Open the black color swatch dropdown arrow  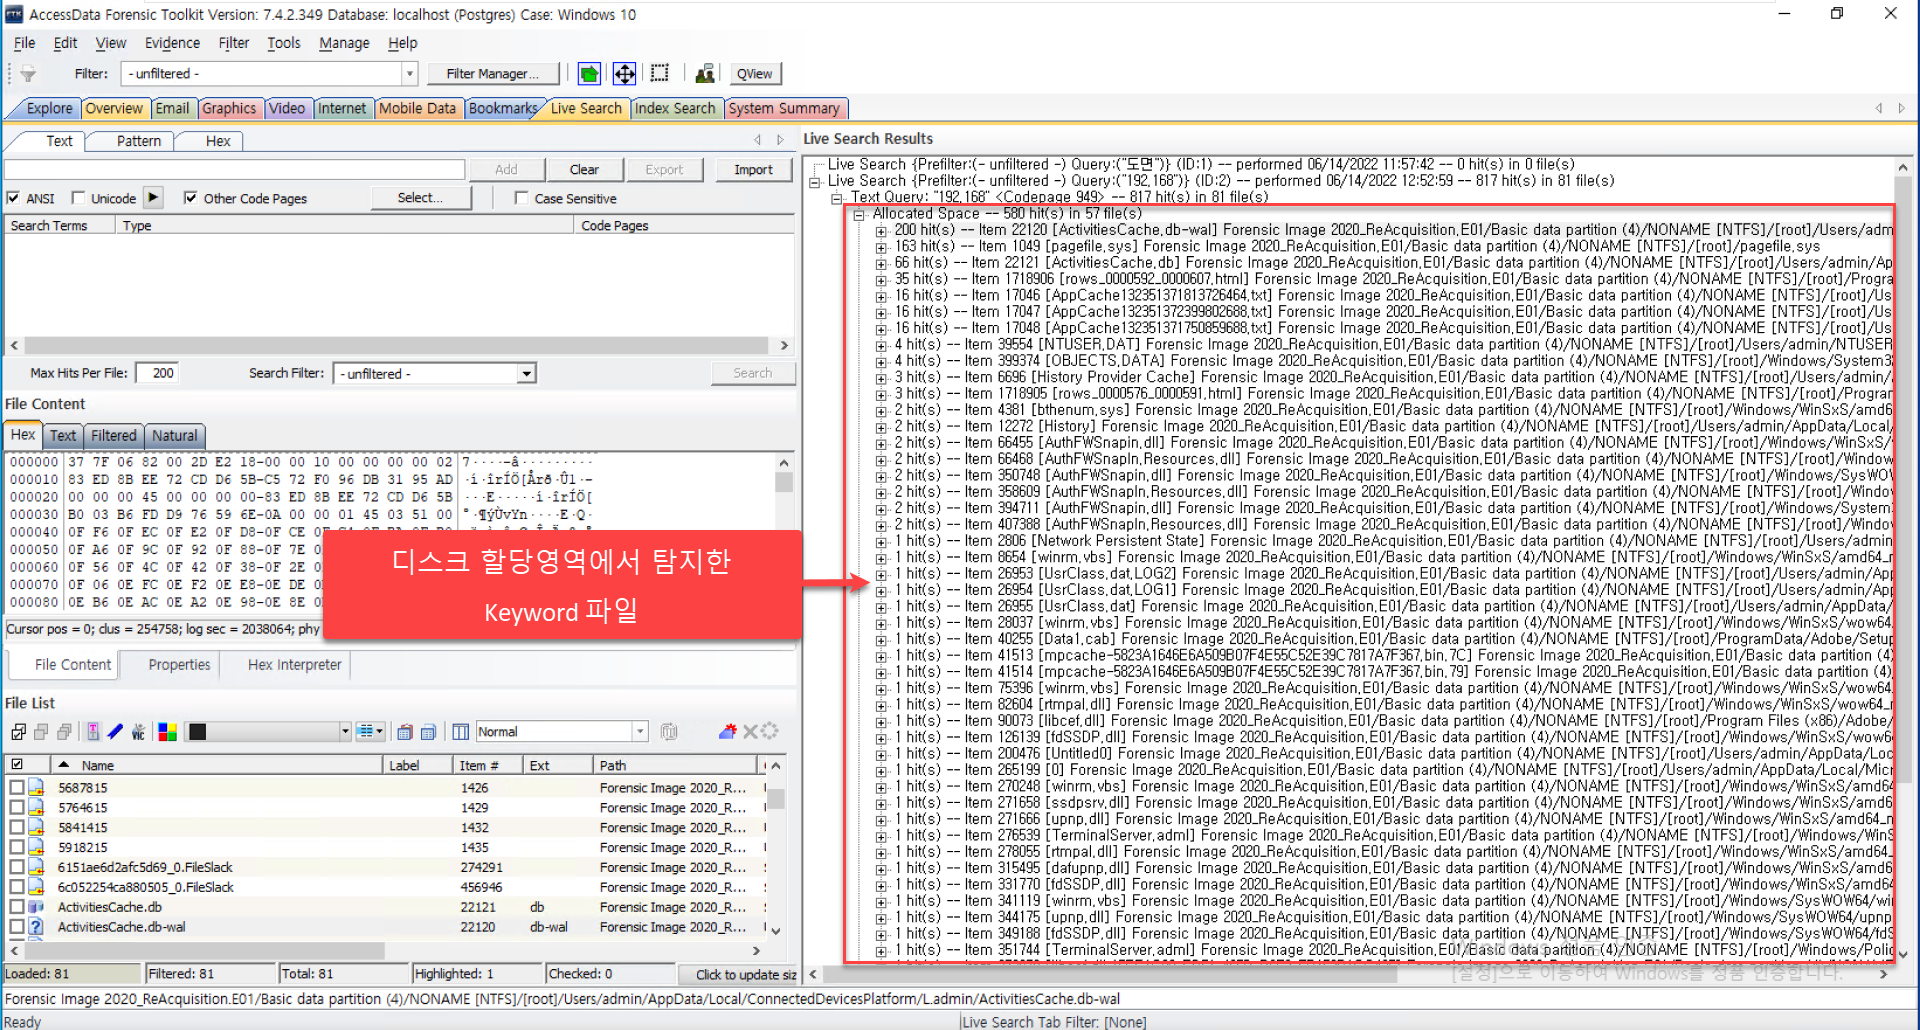[x=345, y=732]
